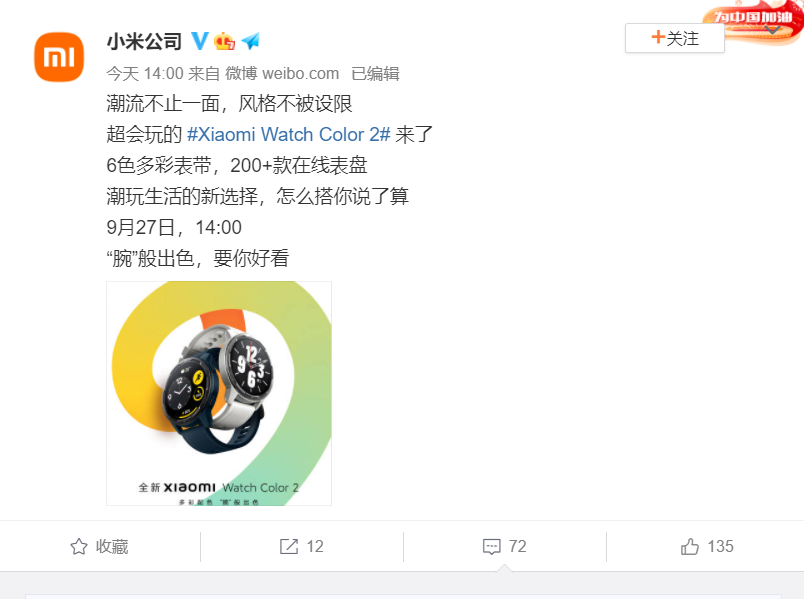Follow 小米公司 with the +关注 button

(674, 38)
